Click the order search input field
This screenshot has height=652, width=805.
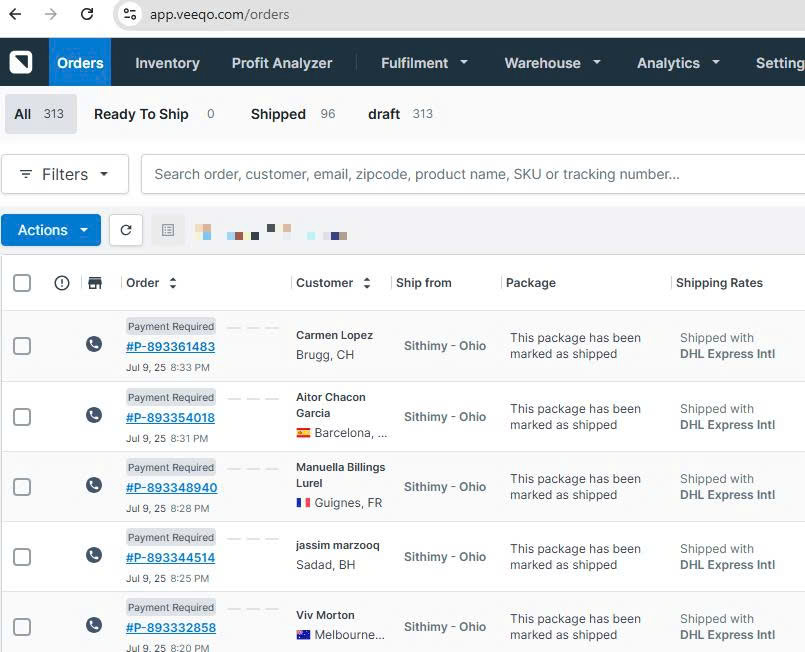(x=470, y=174)
